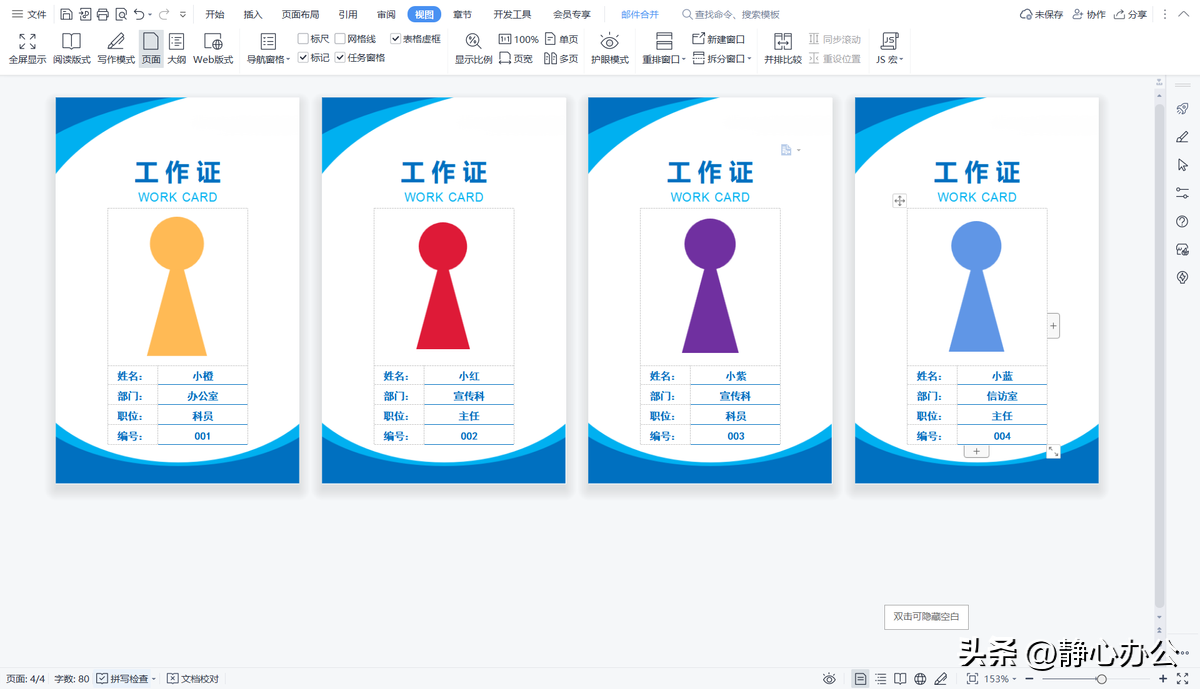Click 文档校对 document proofreading in status bar
Viewport: 1200px width, 689px height.
click(x=193, y=679)
